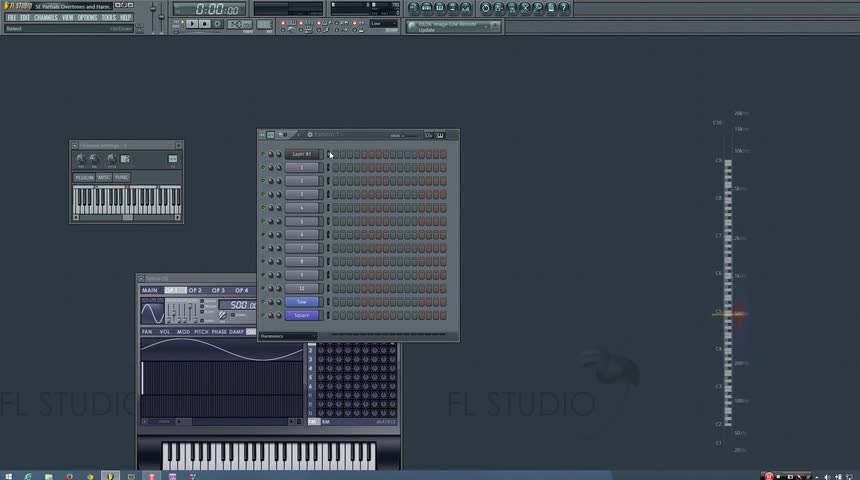Viewport: 860px width, 480px height.
Task: Click the audio editor scissors toolbar icon
Action: click(x=525, y=8)
